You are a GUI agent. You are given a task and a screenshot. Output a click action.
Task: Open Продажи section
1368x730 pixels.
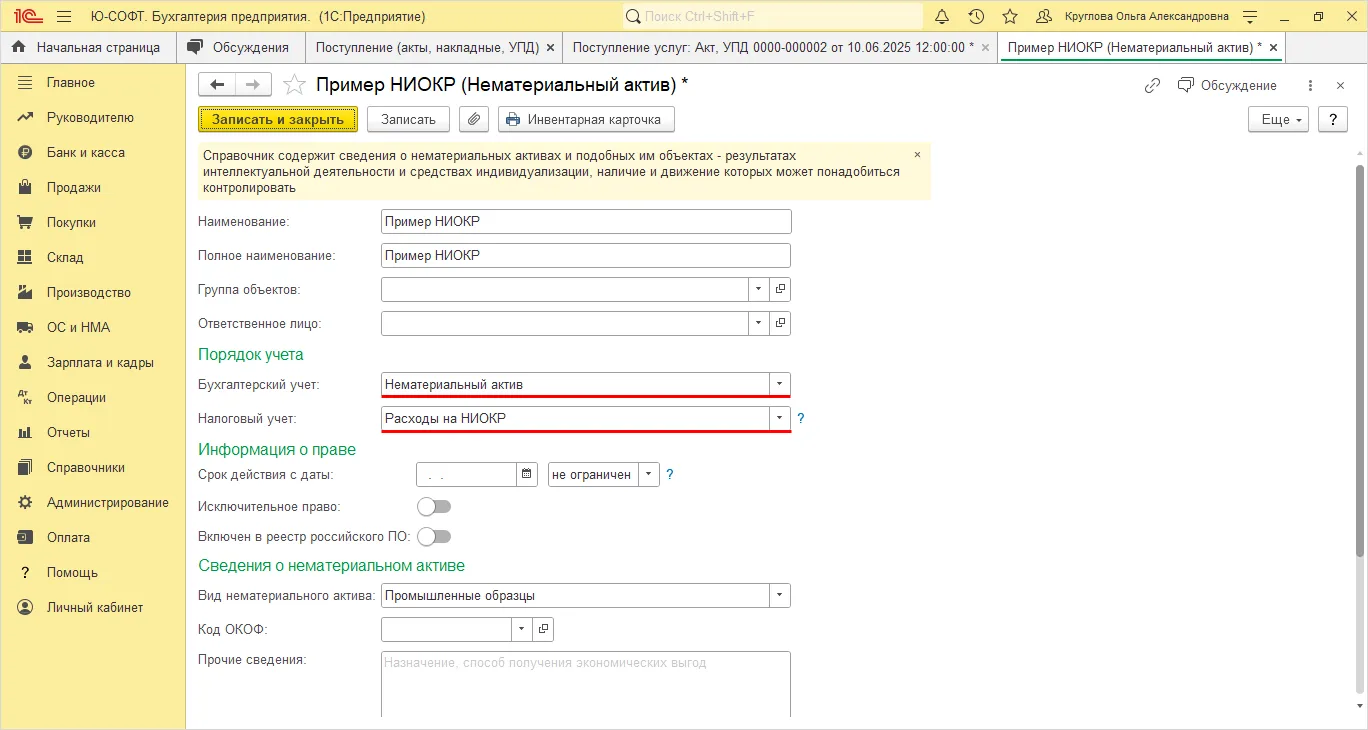click(x=74, y=187)
